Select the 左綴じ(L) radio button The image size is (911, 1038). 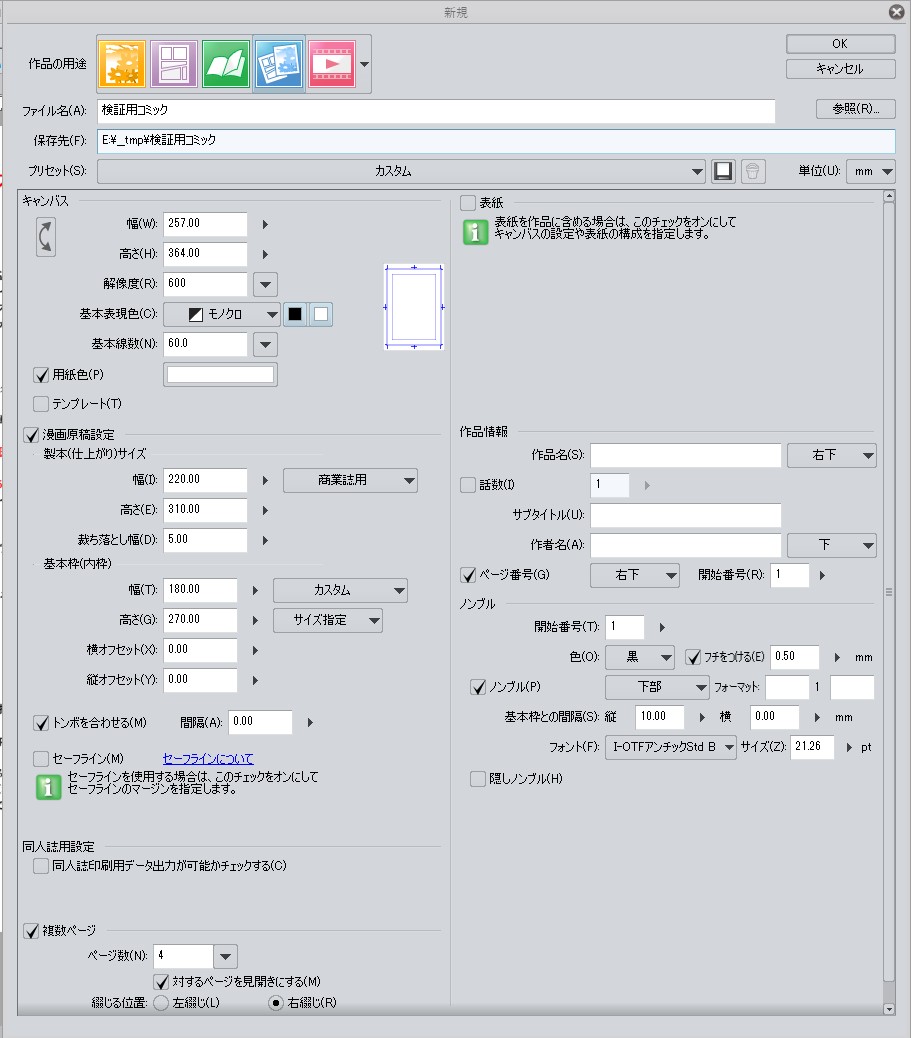coord(161,1003)
